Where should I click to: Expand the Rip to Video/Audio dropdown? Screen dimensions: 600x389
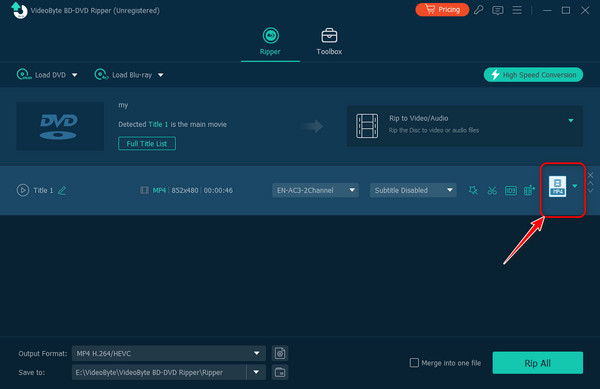(x=571, y=120)
